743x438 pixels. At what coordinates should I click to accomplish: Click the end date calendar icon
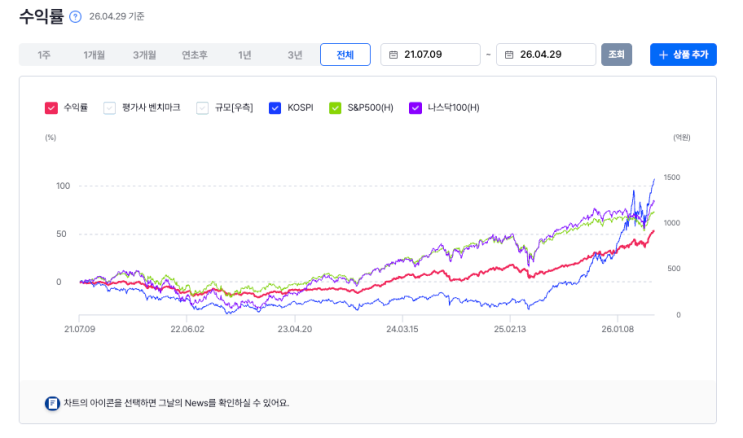point(509,55)
